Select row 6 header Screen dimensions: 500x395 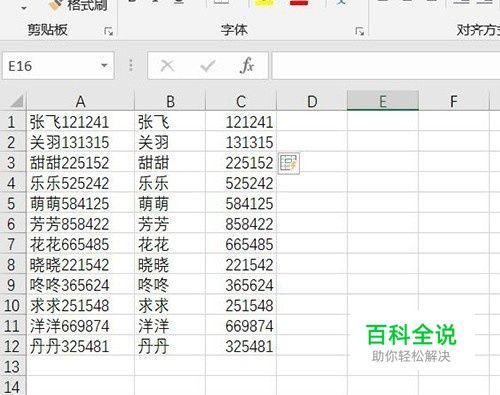pos(13,224)
